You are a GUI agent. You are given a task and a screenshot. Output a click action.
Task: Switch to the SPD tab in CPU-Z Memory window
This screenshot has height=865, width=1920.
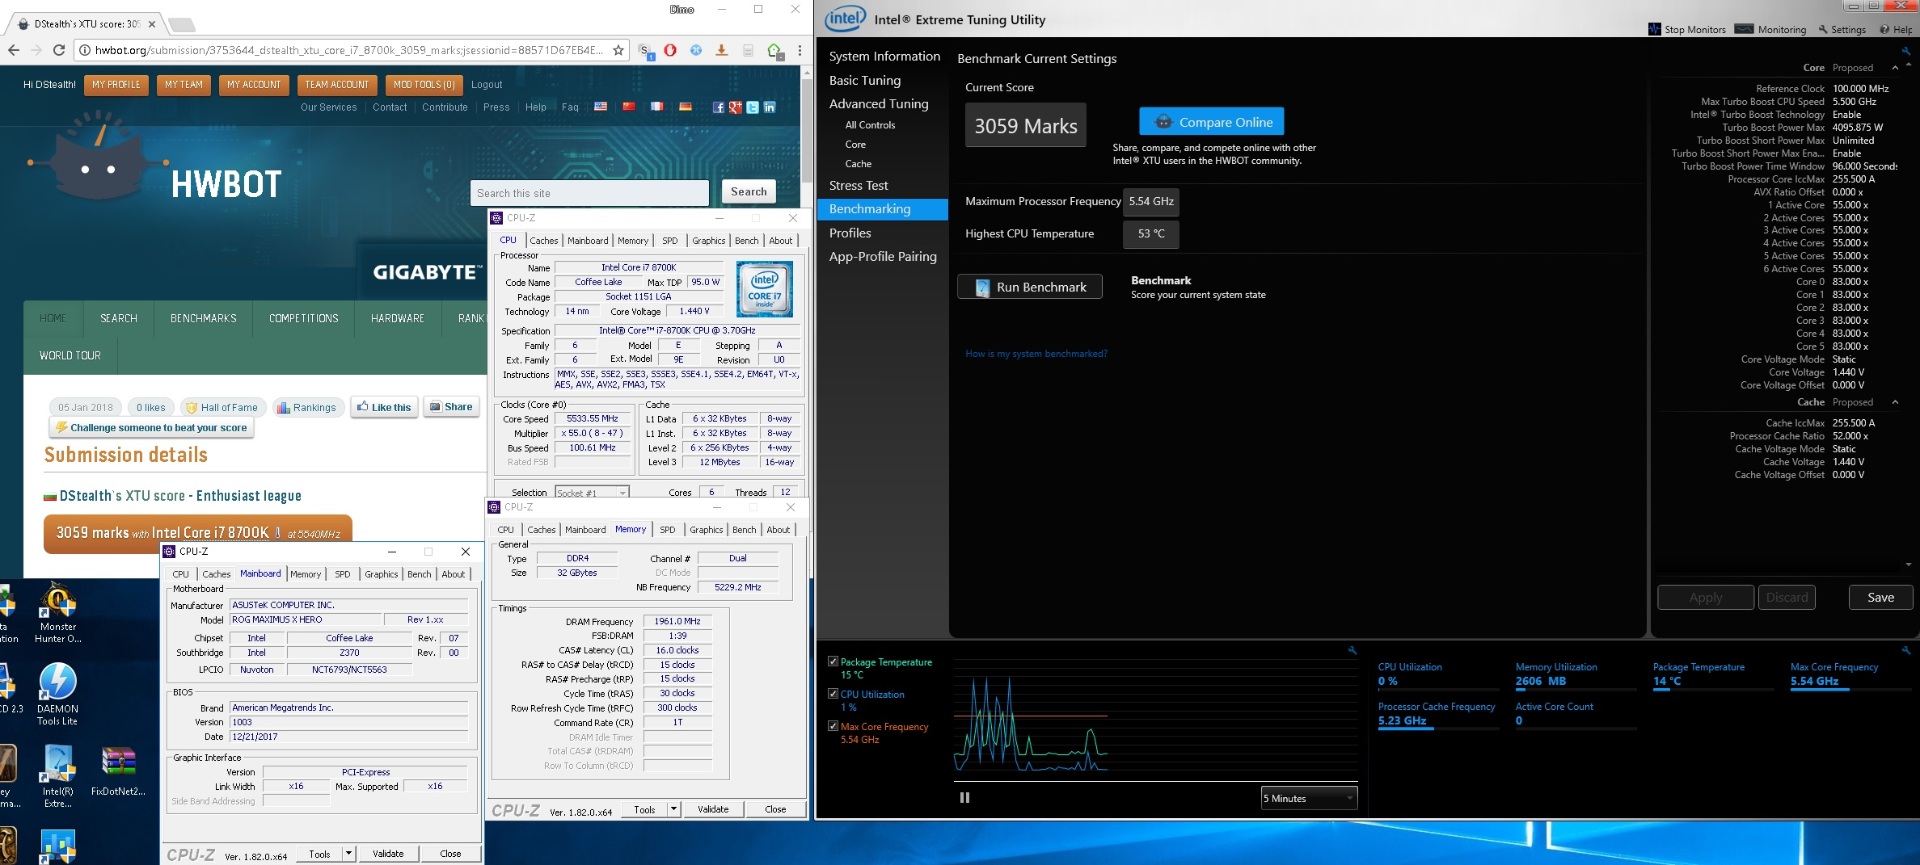pos(667,530)
